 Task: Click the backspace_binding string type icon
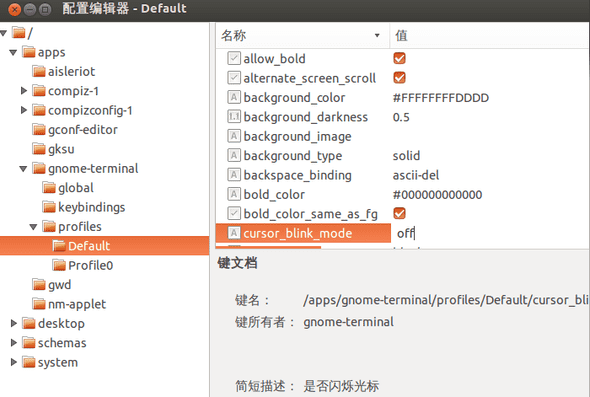[234, 175]
